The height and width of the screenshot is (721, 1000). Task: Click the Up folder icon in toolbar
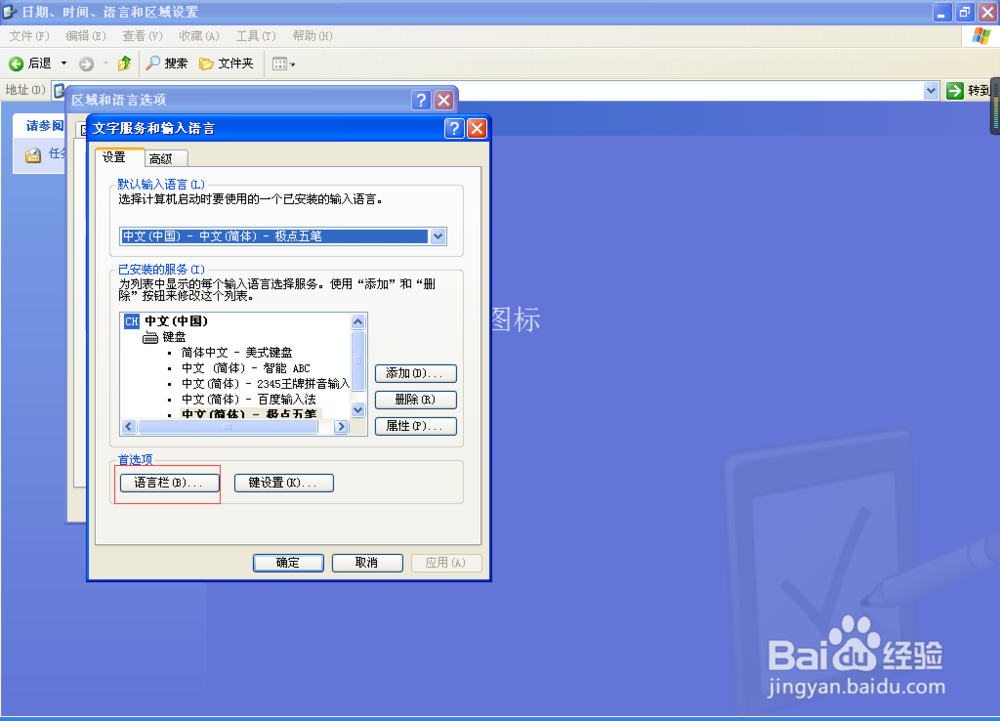tap(124, 63)
